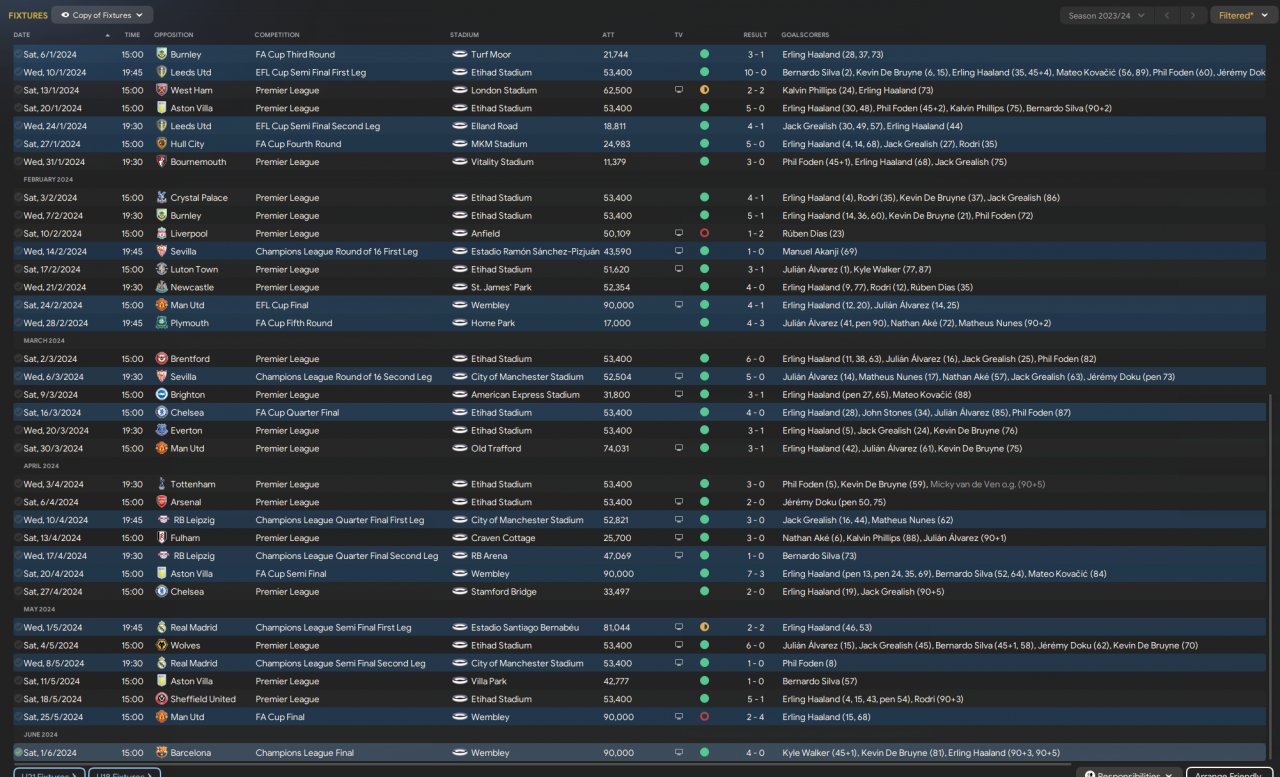Toggle the check circle for Sat, 24/2/2024
The height and width of the screenshot is (777, 1280).
click(18, 305)
